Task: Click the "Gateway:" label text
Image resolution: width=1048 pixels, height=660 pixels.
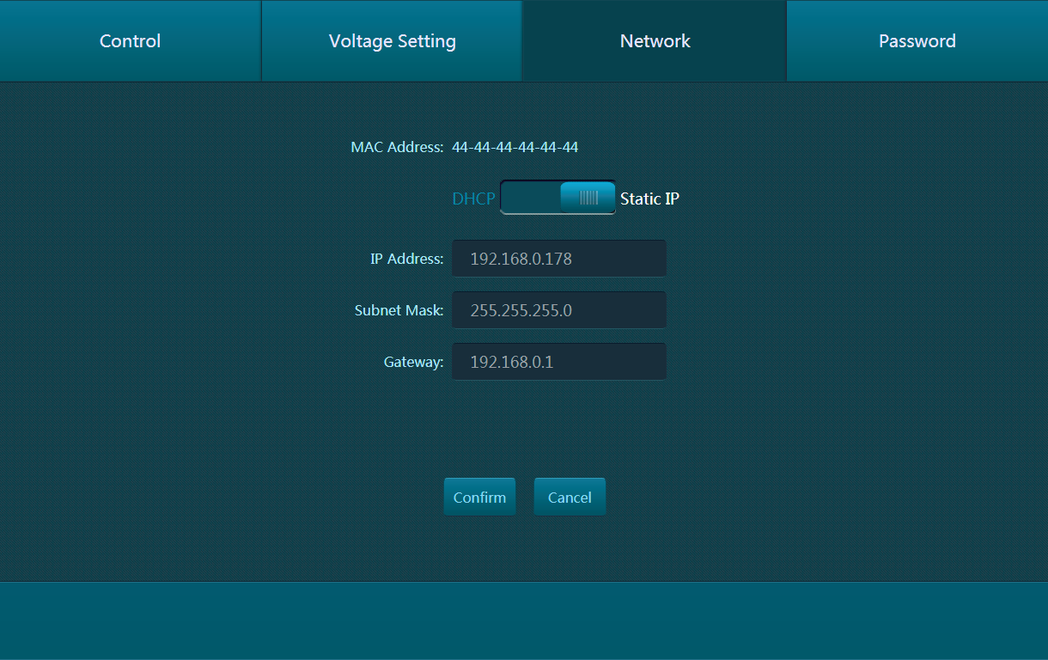Action: coord(413,362)
